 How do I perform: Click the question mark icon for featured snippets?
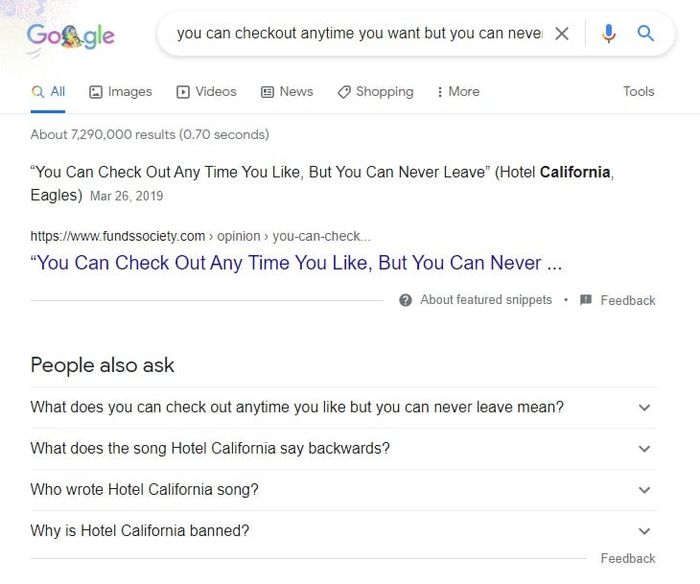(x=405, y=300)
